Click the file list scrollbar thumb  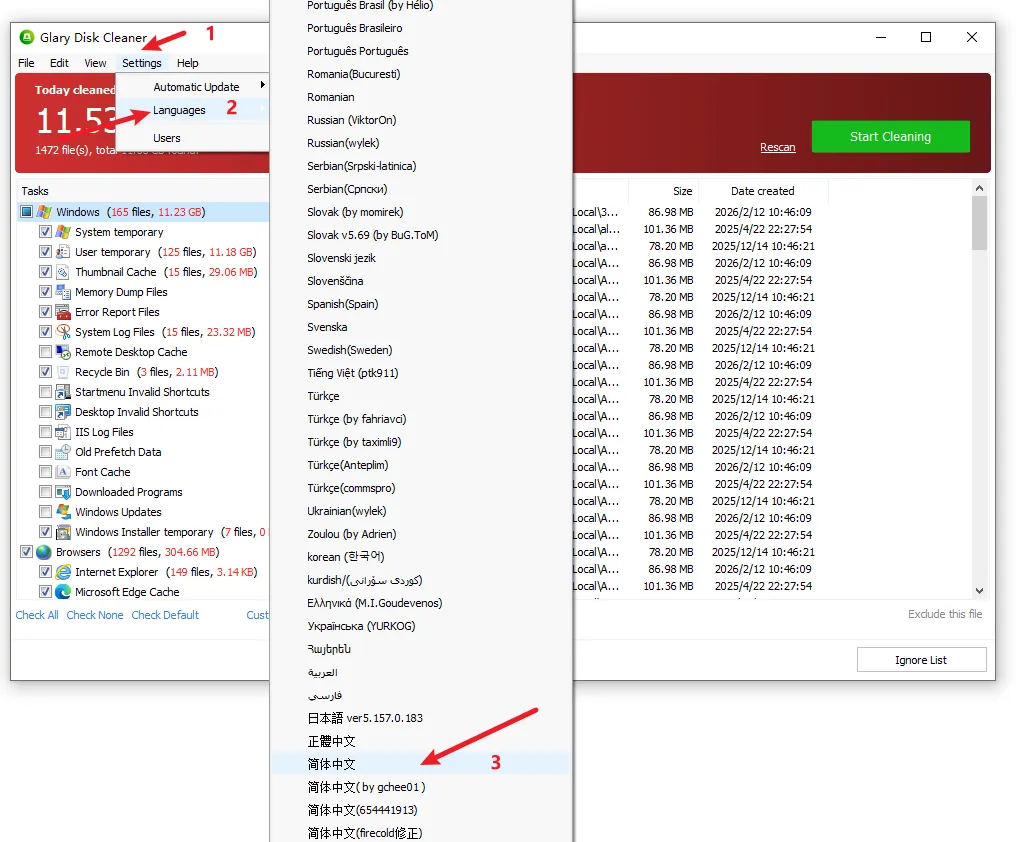pyautogui.click(x=979, y=223)
